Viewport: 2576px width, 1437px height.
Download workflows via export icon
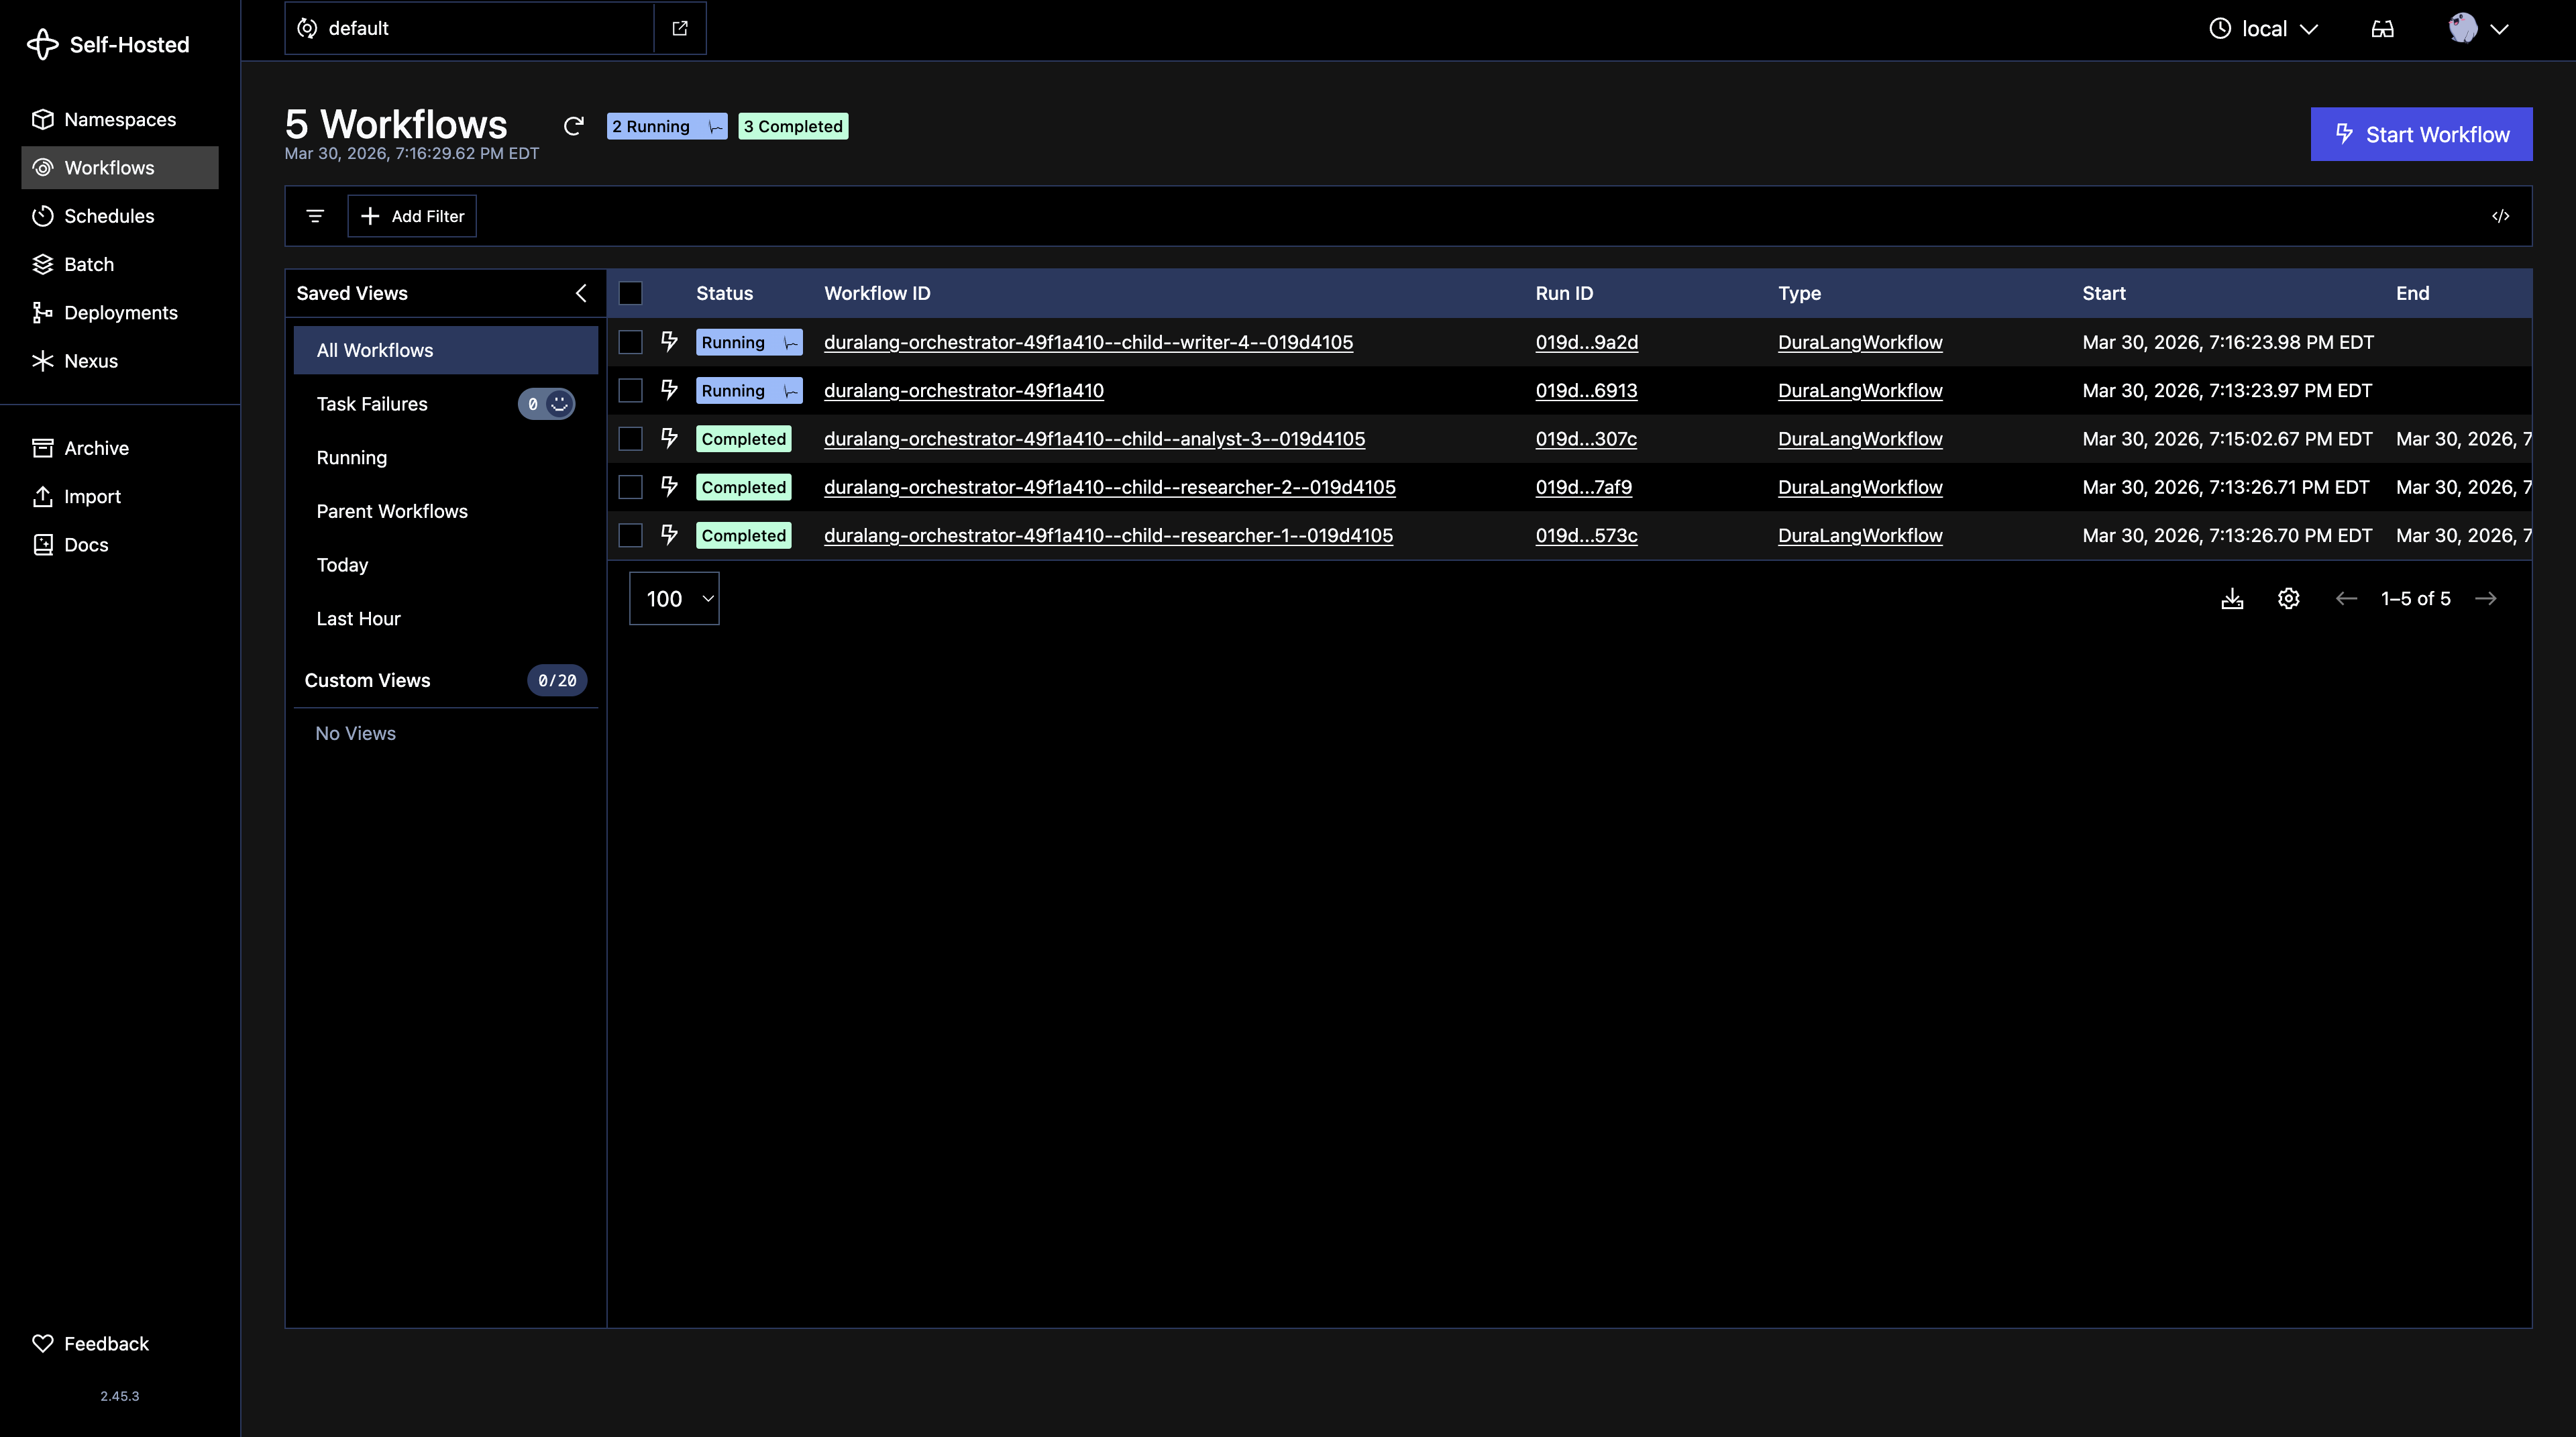(2232, 598)
